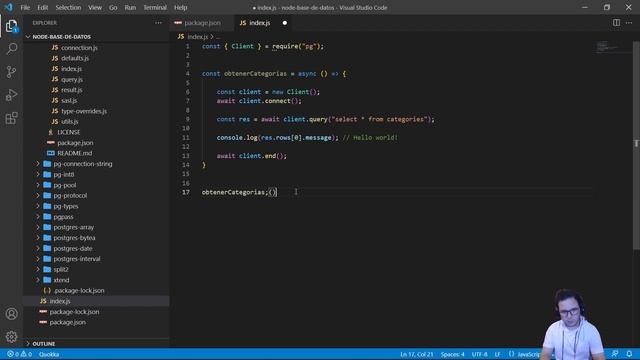Open the Run menu
Viewport: 640px width, 360px height.
click(130, 7)
